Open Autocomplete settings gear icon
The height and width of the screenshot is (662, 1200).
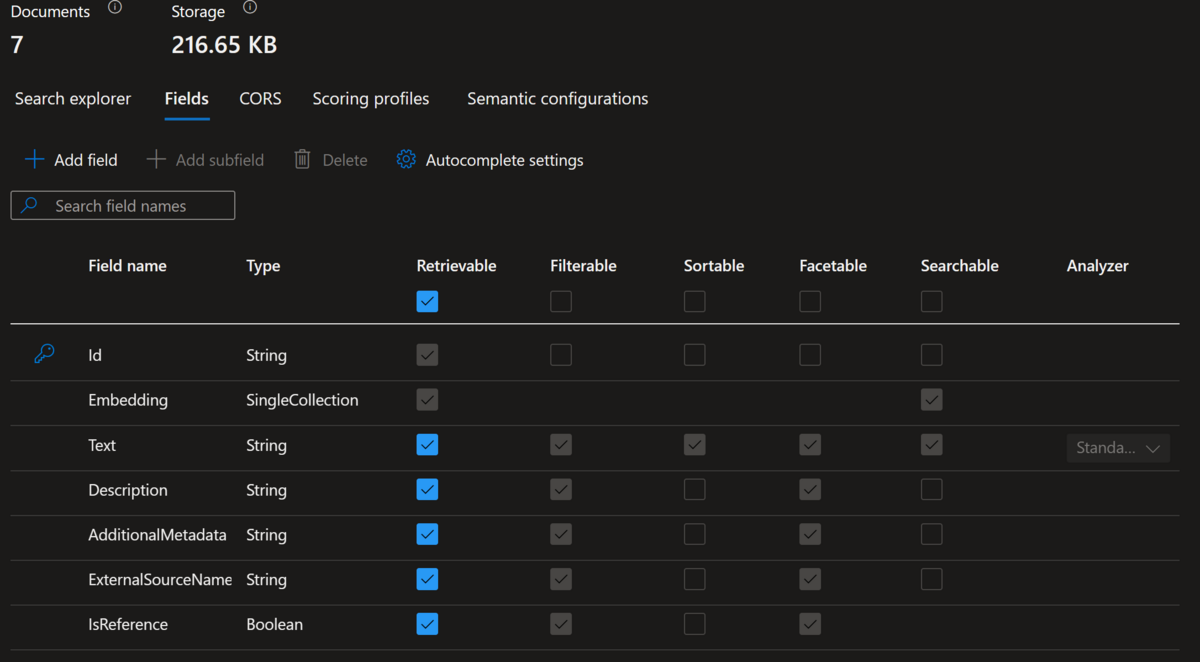406,160
